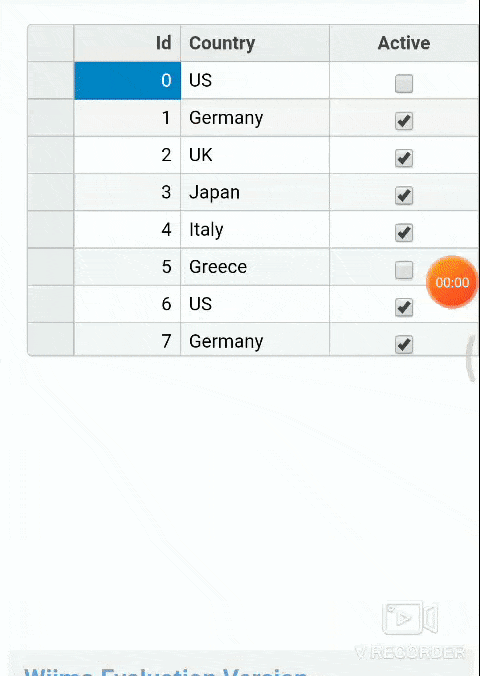Image resolution: width=480 pixels, height=676 pixels.
Task: Uncheck Active checkbox for UK row
Action: coord(404,158)
